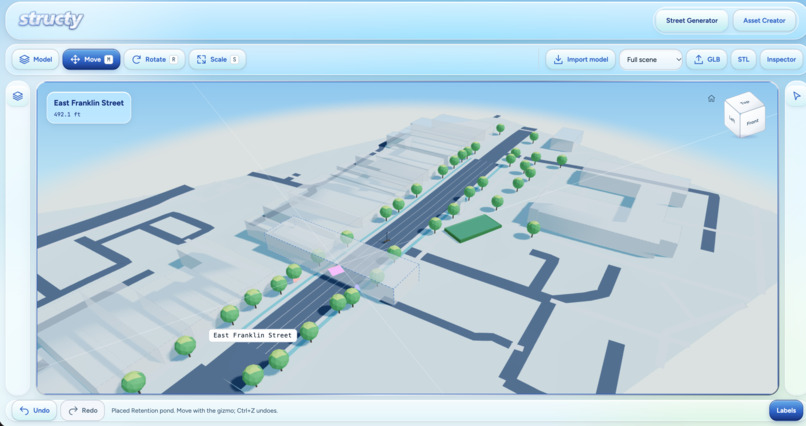Click the Redo button
The width and height of the screenshot is (806, 426).
[83, 411]
